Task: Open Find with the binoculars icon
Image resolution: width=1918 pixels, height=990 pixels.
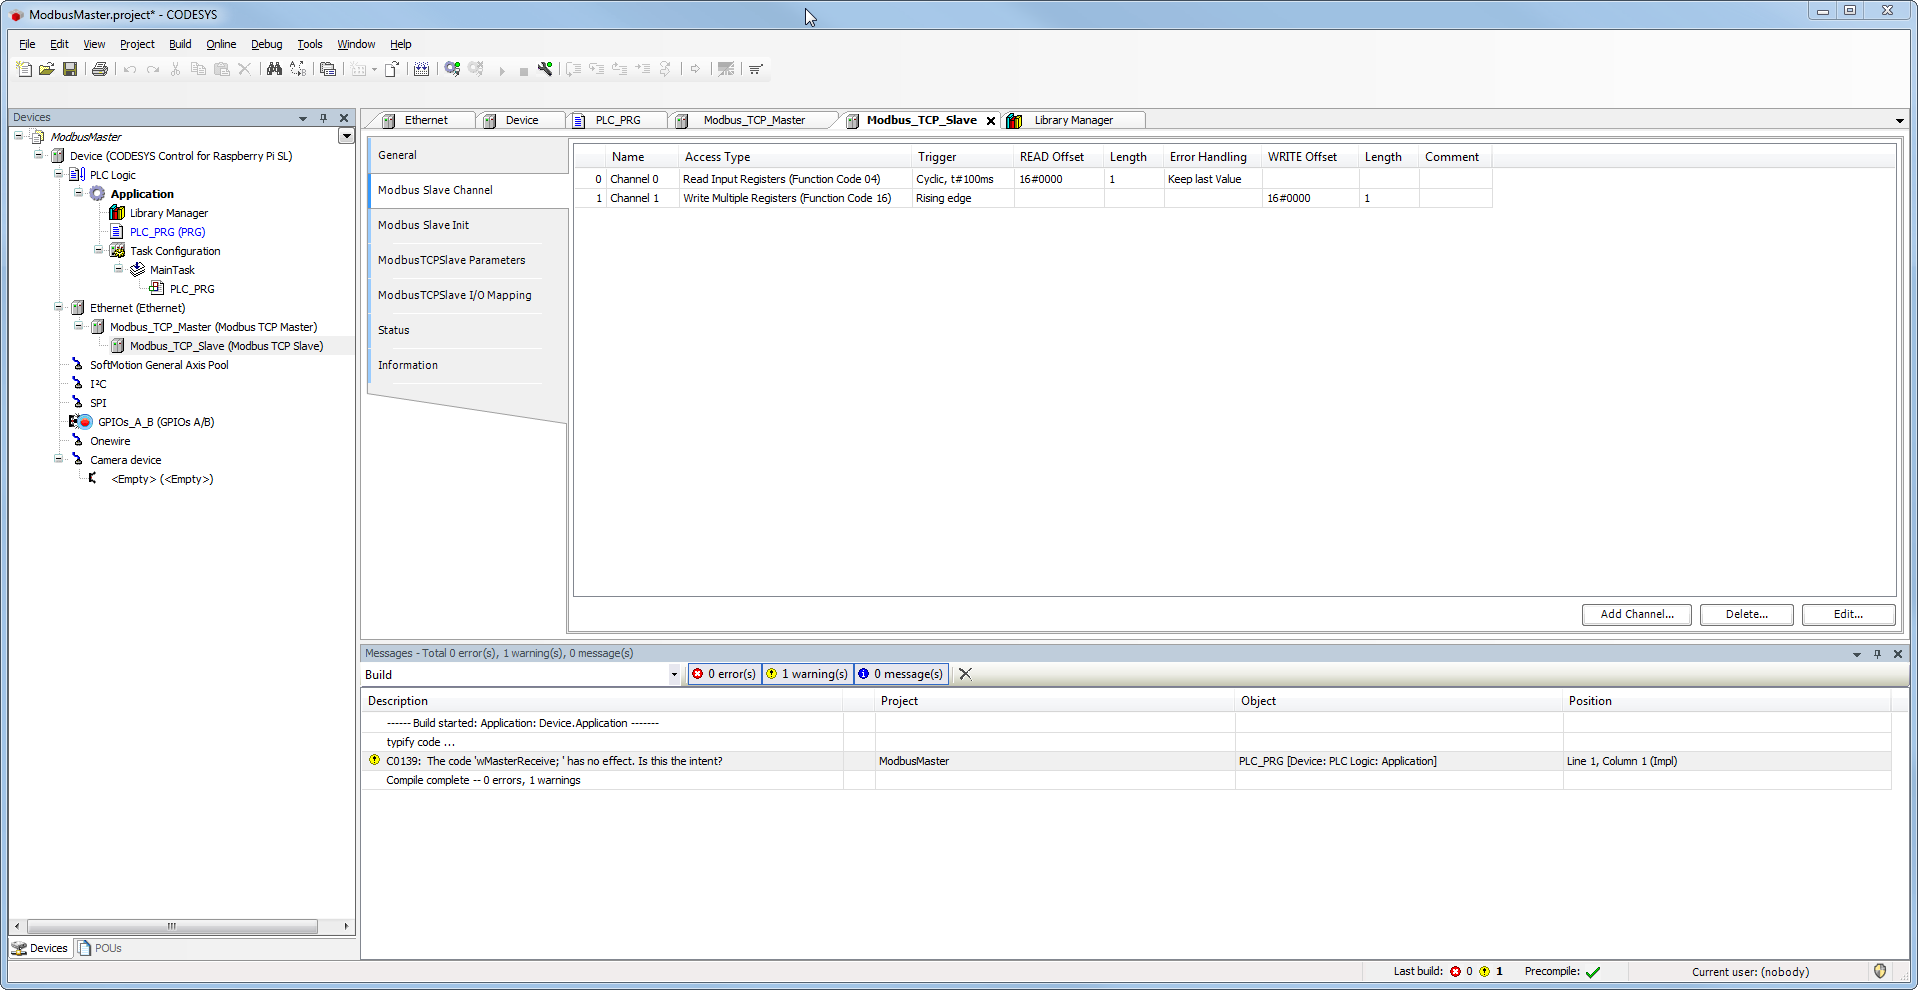Action: click(x=274, y=69)
